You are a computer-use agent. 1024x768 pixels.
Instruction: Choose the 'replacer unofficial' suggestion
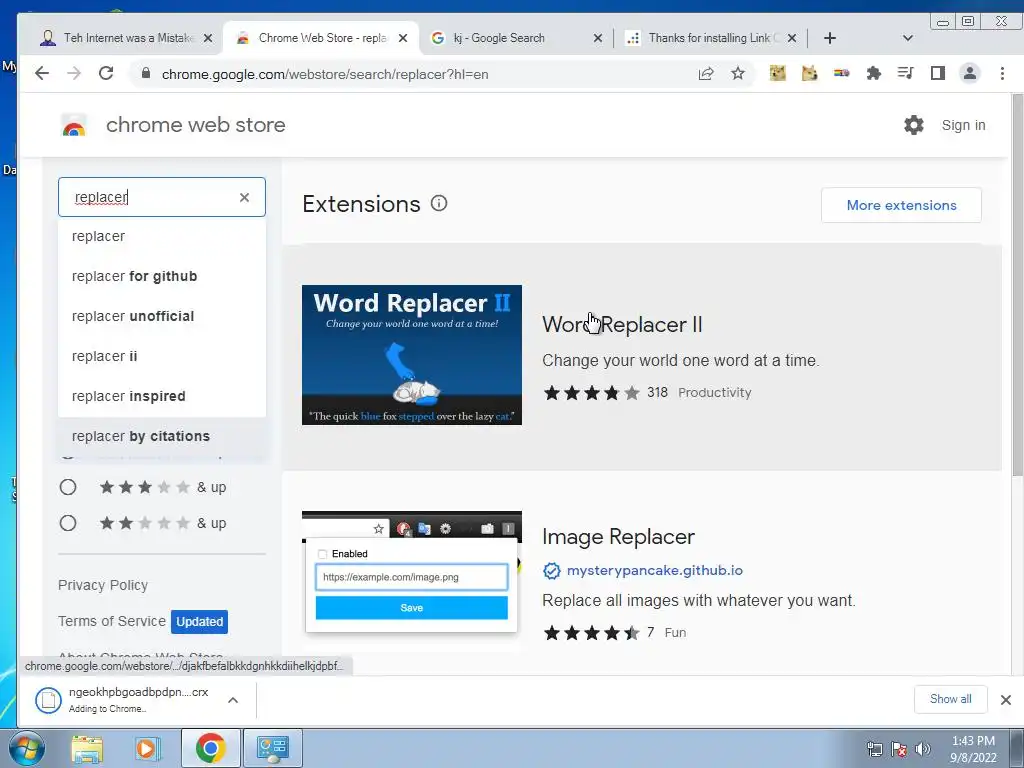[x=162, y=316]
